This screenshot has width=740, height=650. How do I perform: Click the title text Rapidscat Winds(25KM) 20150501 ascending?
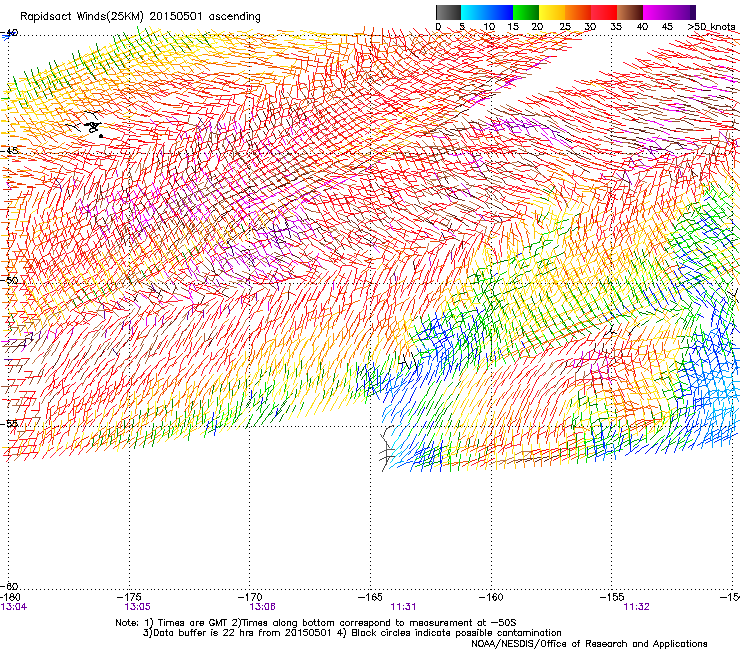pos(140,17)
